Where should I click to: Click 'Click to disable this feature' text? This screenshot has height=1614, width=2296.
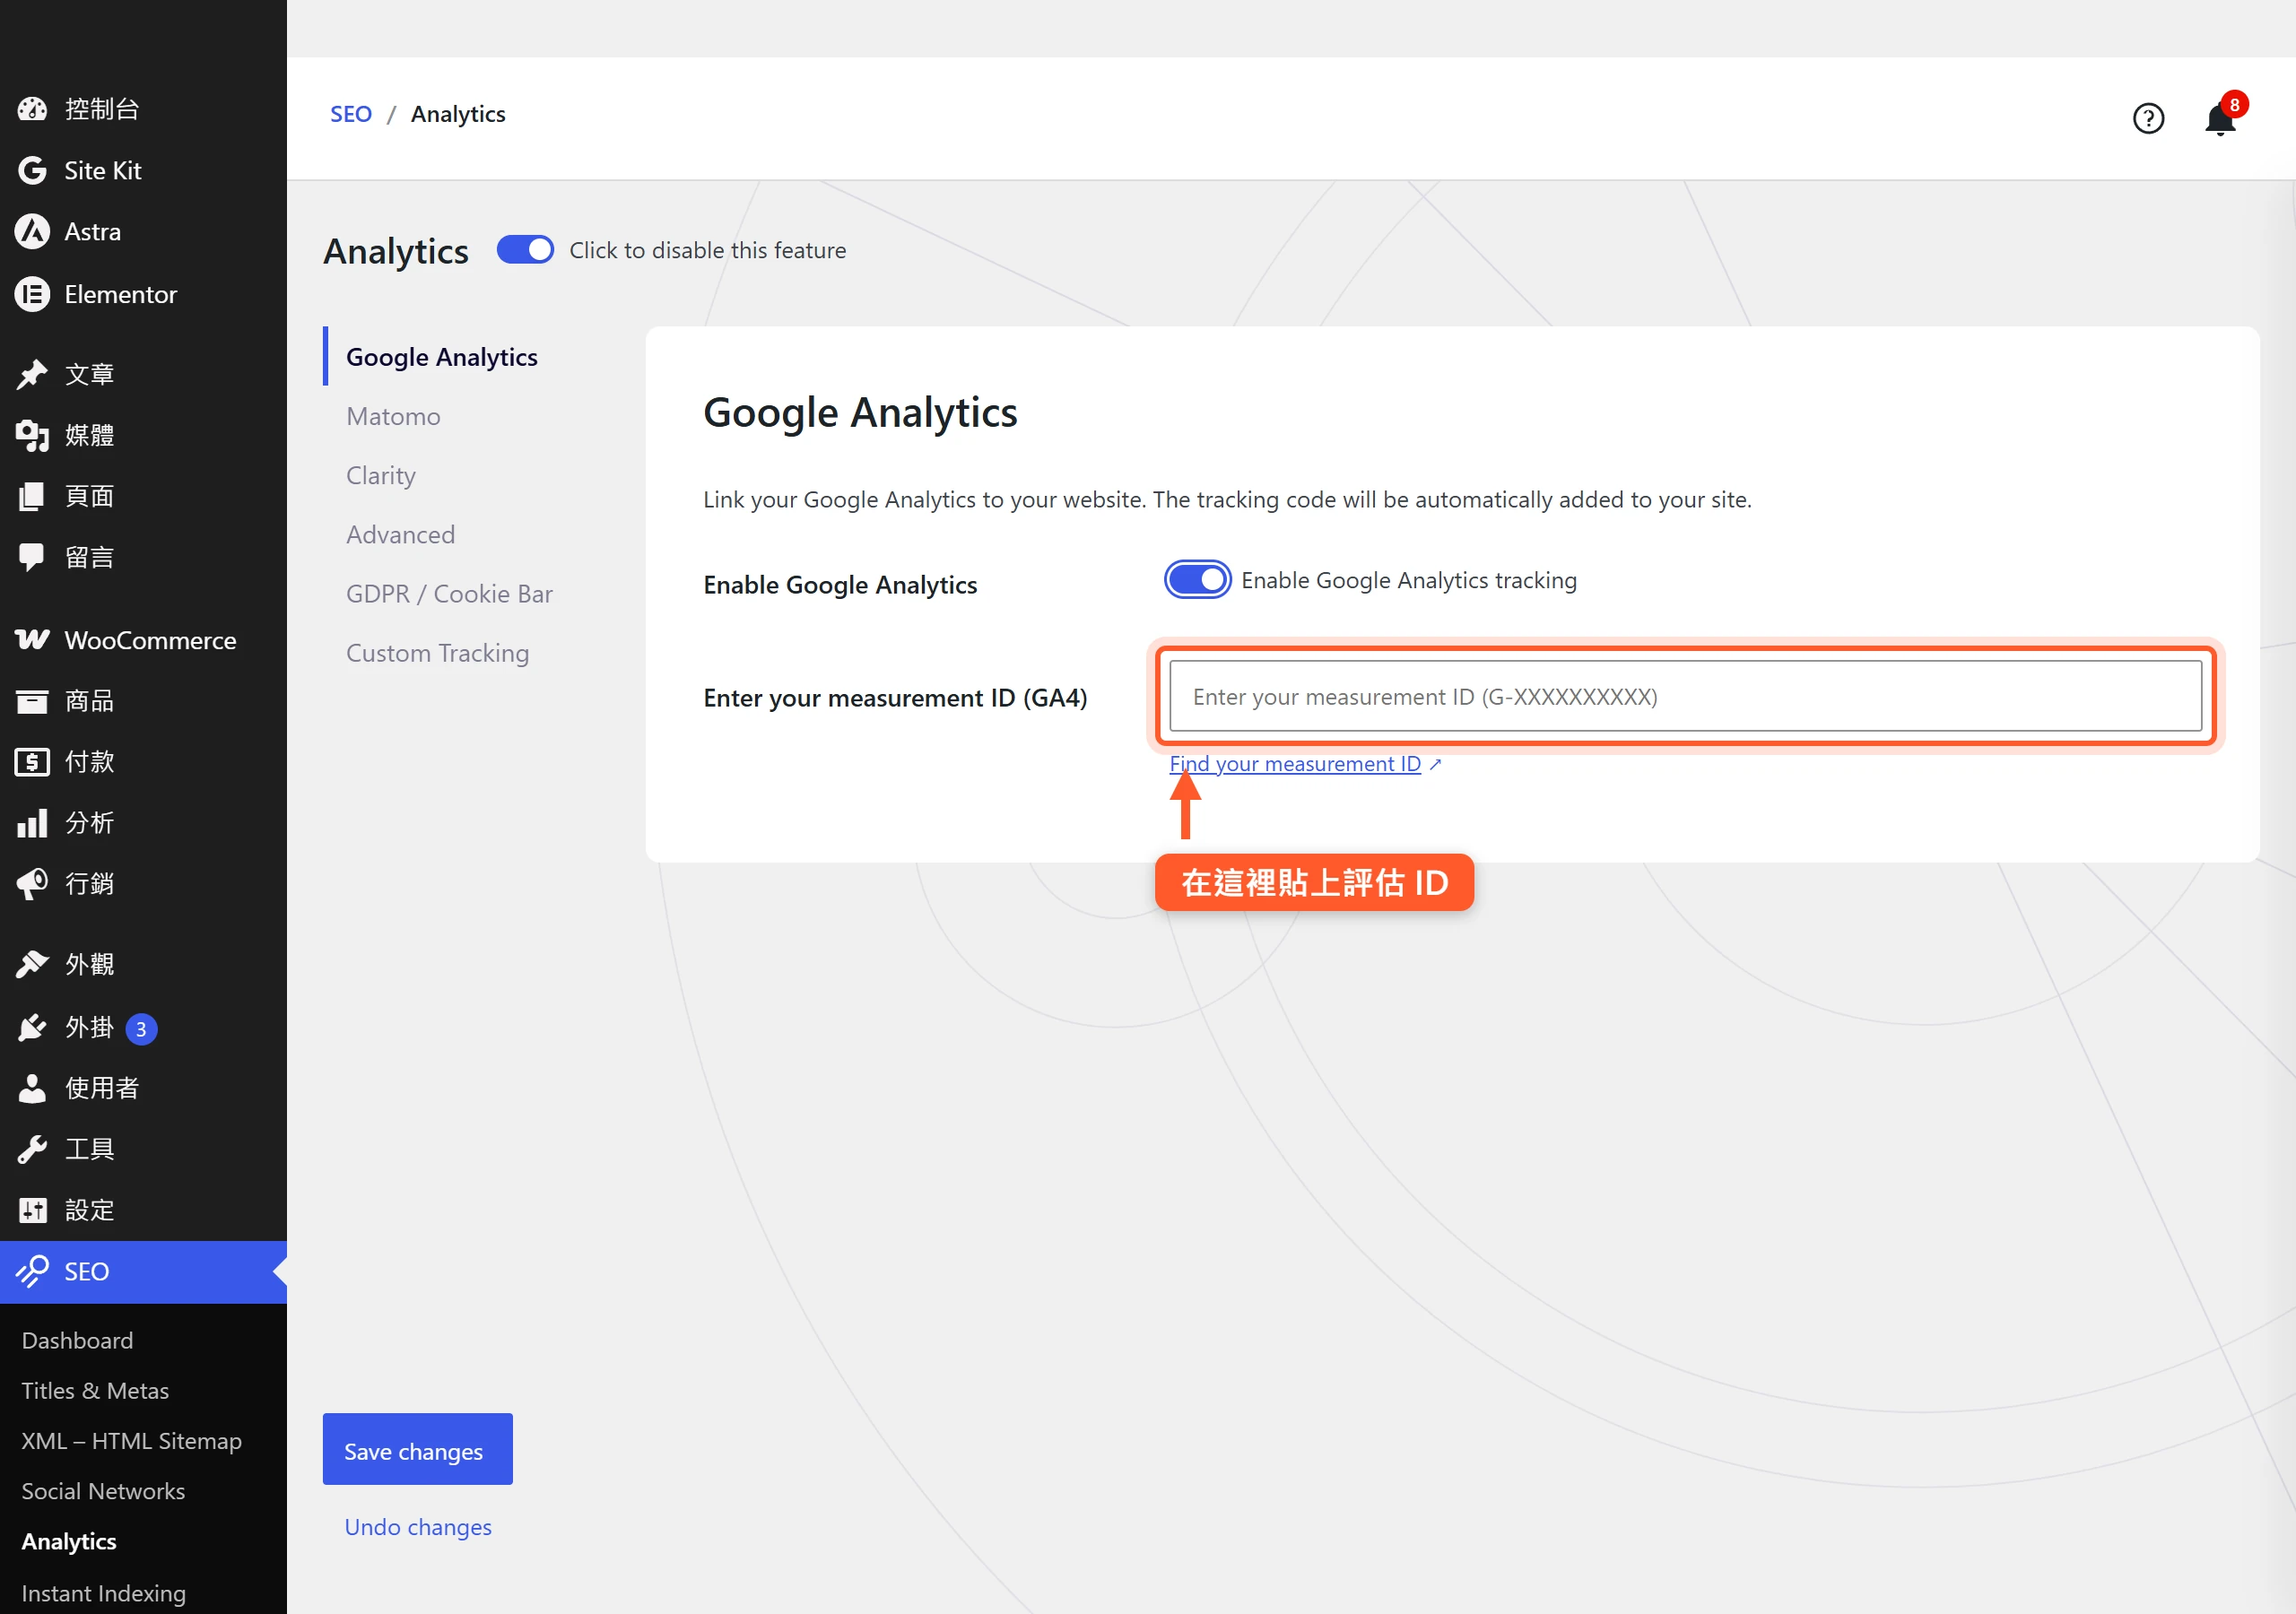pos(708,250)
